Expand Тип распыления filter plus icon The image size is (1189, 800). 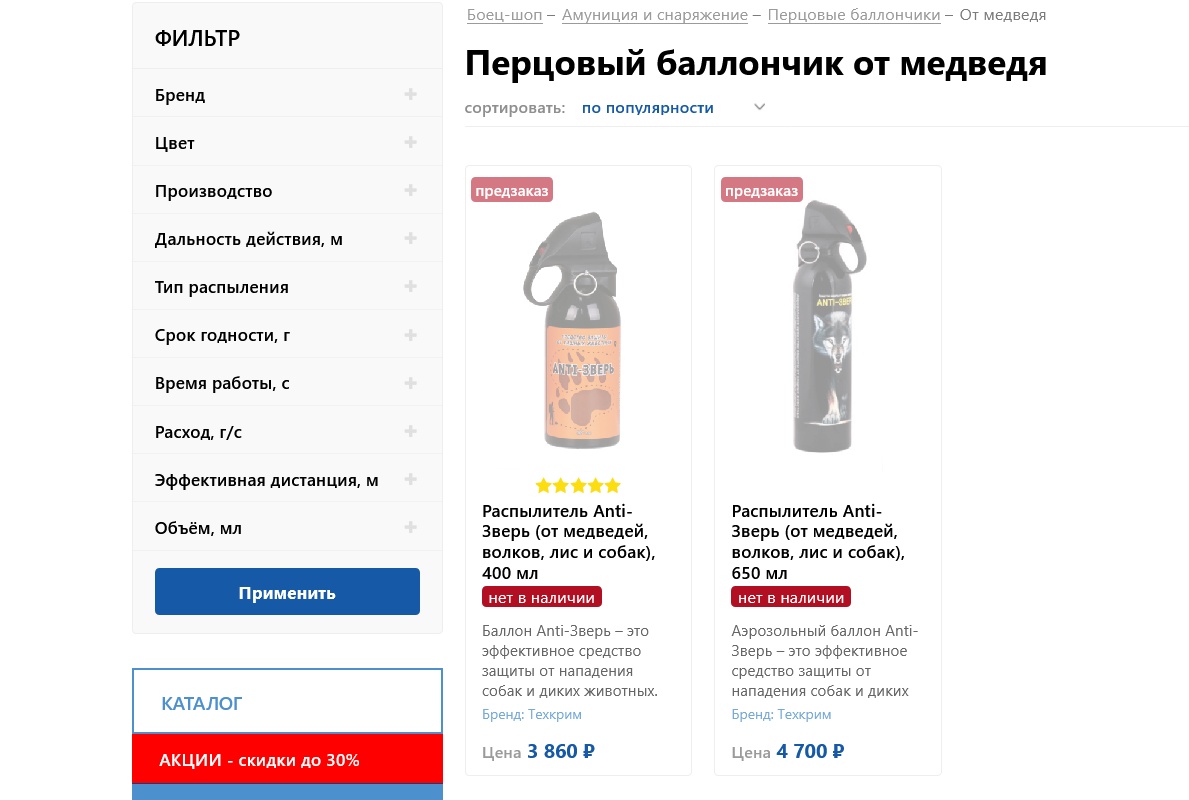click(x=410, y=286)
